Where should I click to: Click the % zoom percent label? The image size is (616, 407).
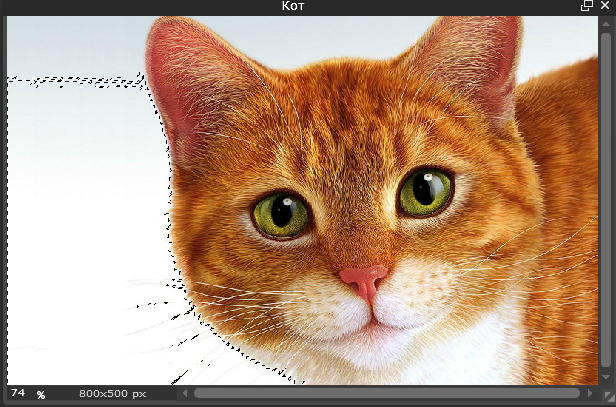(41, 394)
